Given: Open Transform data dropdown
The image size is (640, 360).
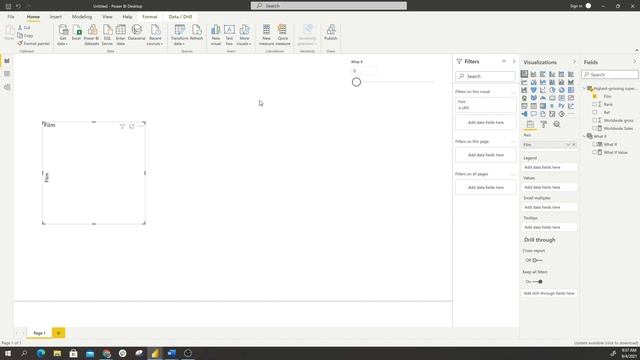Looking at the screenshot, I should point(180,35).
